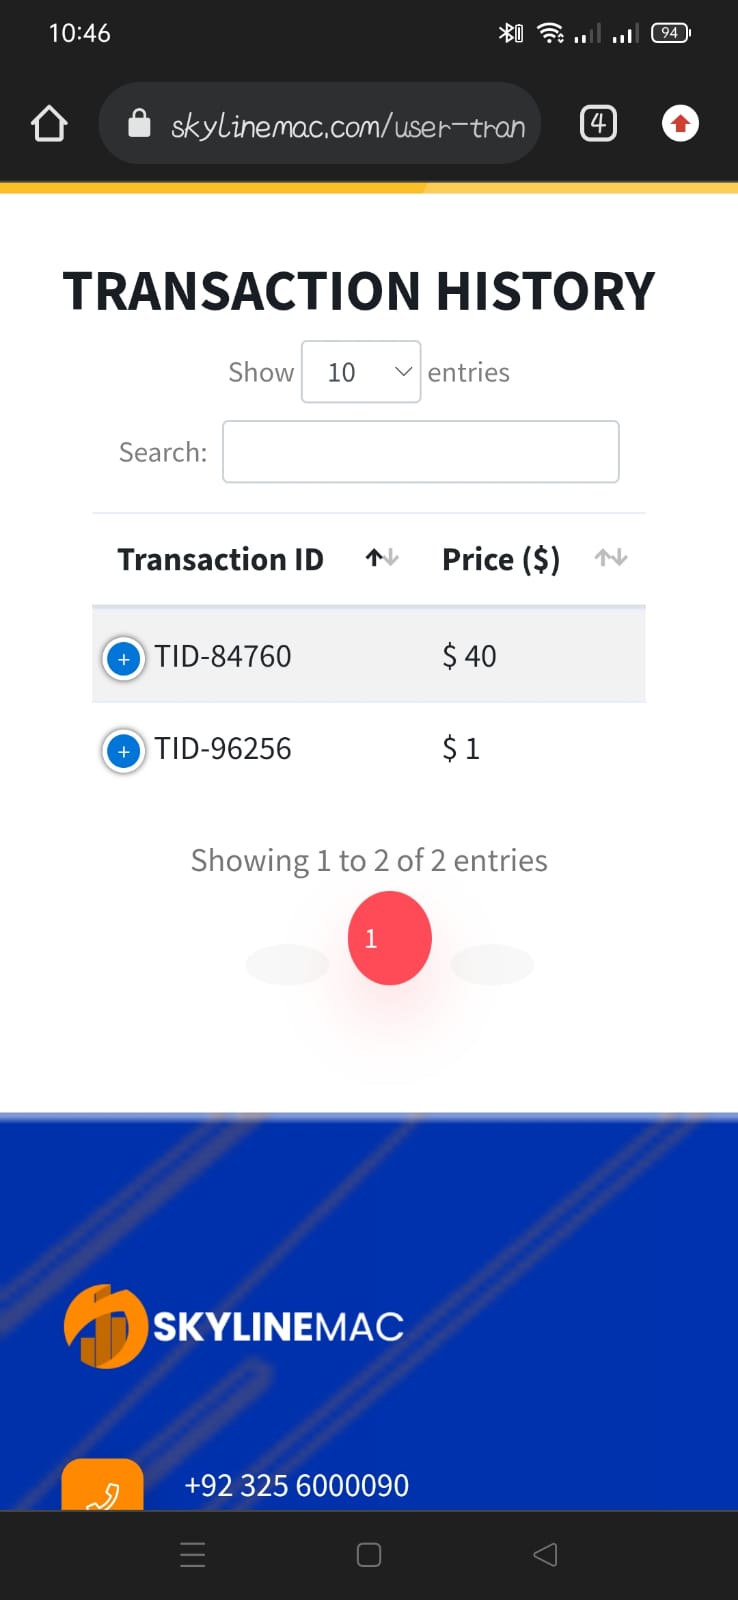Tap the orange phone call icon

(x=102, y=1486)
